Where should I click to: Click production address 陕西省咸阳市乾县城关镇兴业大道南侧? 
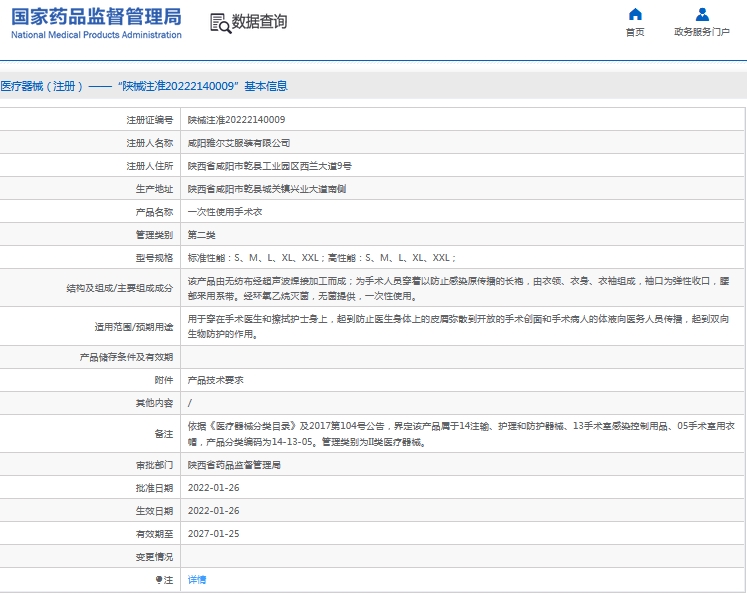tap(267, 189)
